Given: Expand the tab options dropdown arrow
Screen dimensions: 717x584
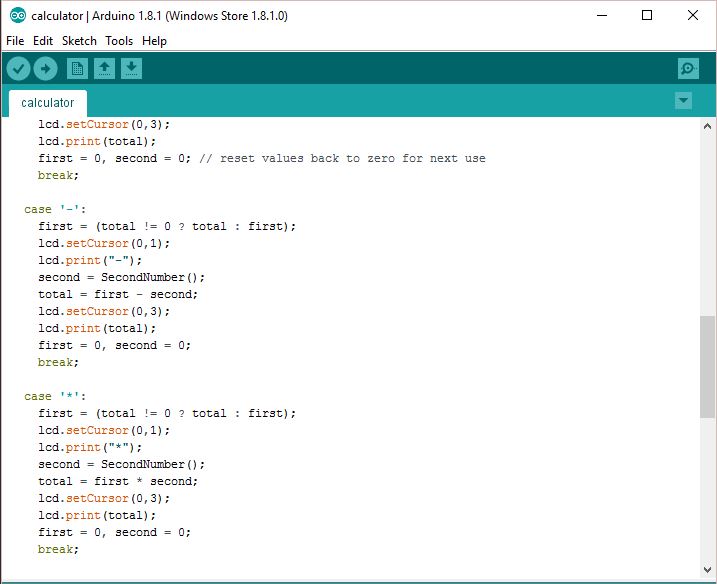Looking at the screenshot, I should [683, 101].
